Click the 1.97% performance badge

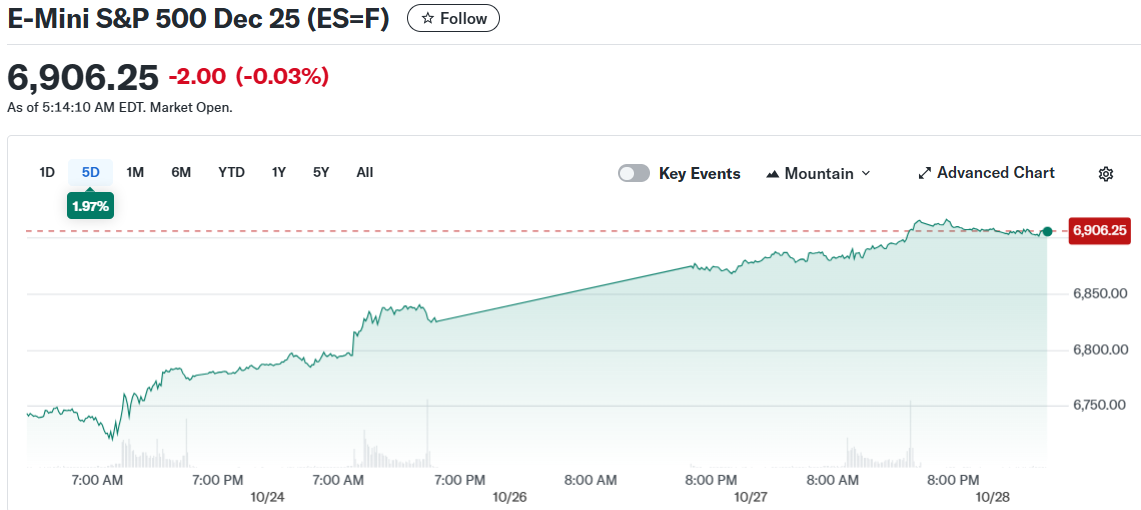pyautogui.click(x=90, y=206)
